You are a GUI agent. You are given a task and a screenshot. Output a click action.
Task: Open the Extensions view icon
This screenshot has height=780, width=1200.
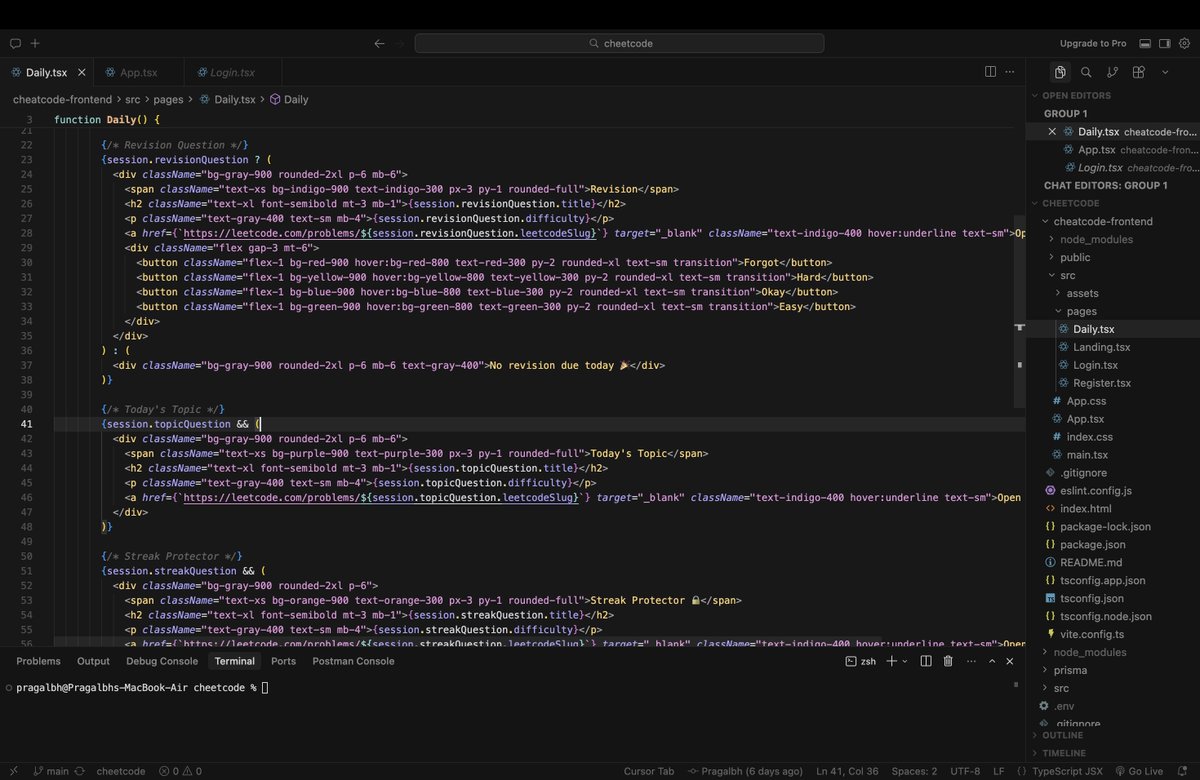coord(1138,72)
